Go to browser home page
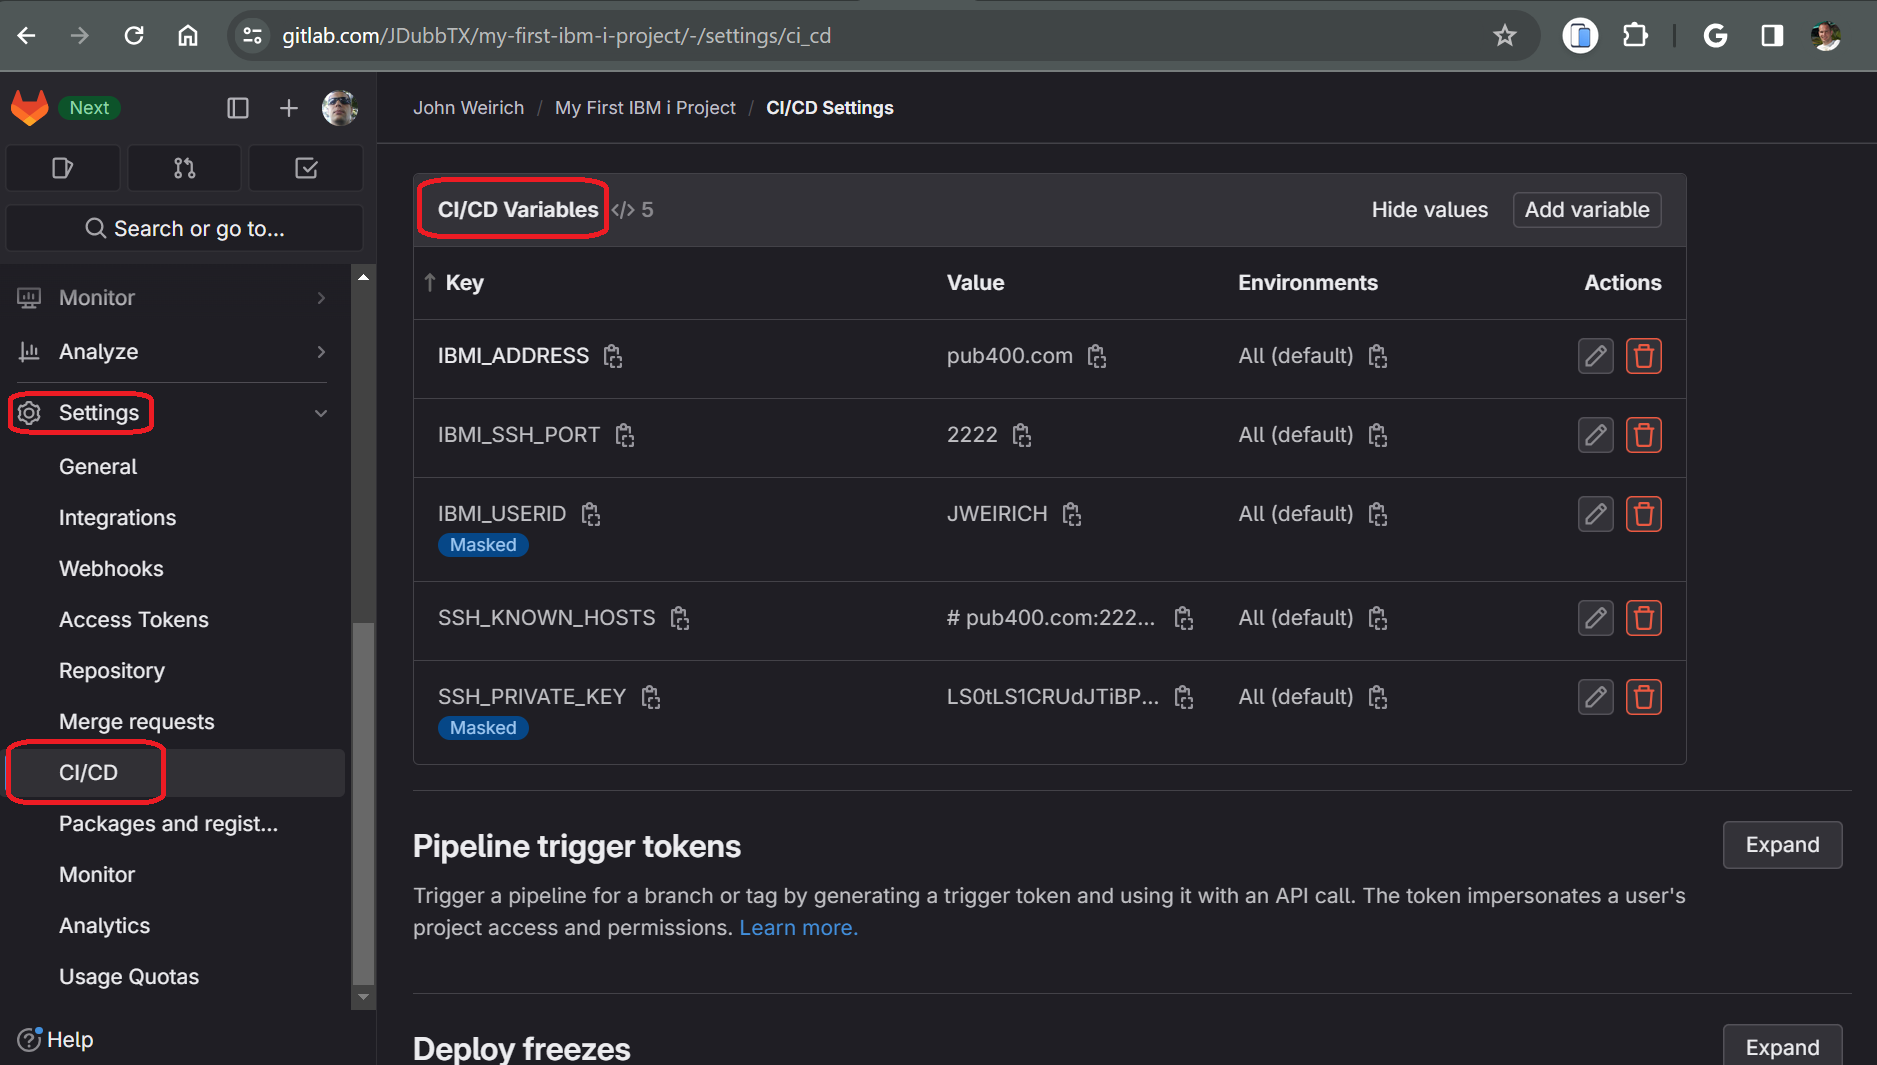The height and width of the screenshot is (1065, 1877). point(188,36)
